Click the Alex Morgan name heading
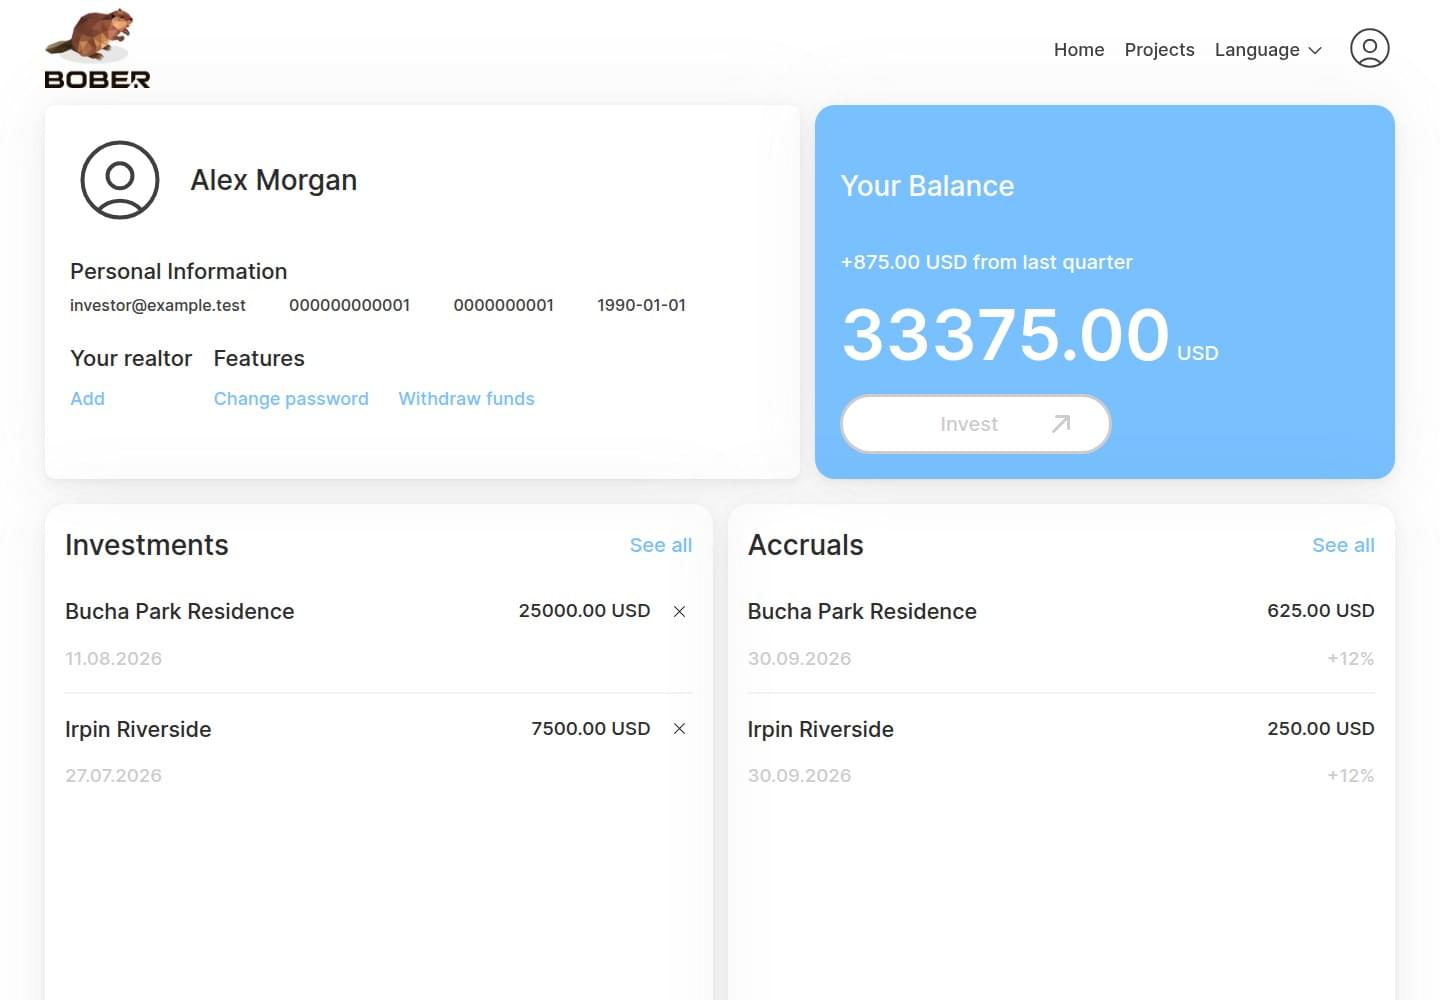Viewport: 1440px width, 1000px height. point(274,180)
